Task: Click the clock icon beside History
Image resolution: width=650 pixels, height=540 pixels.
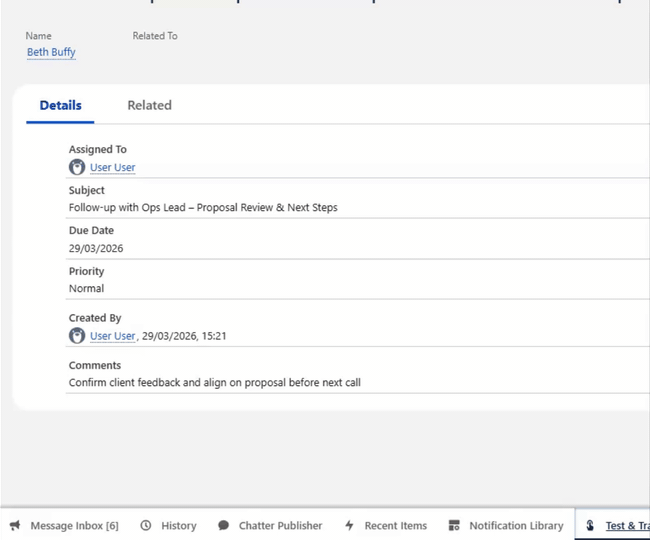Action: pos(146,525)
